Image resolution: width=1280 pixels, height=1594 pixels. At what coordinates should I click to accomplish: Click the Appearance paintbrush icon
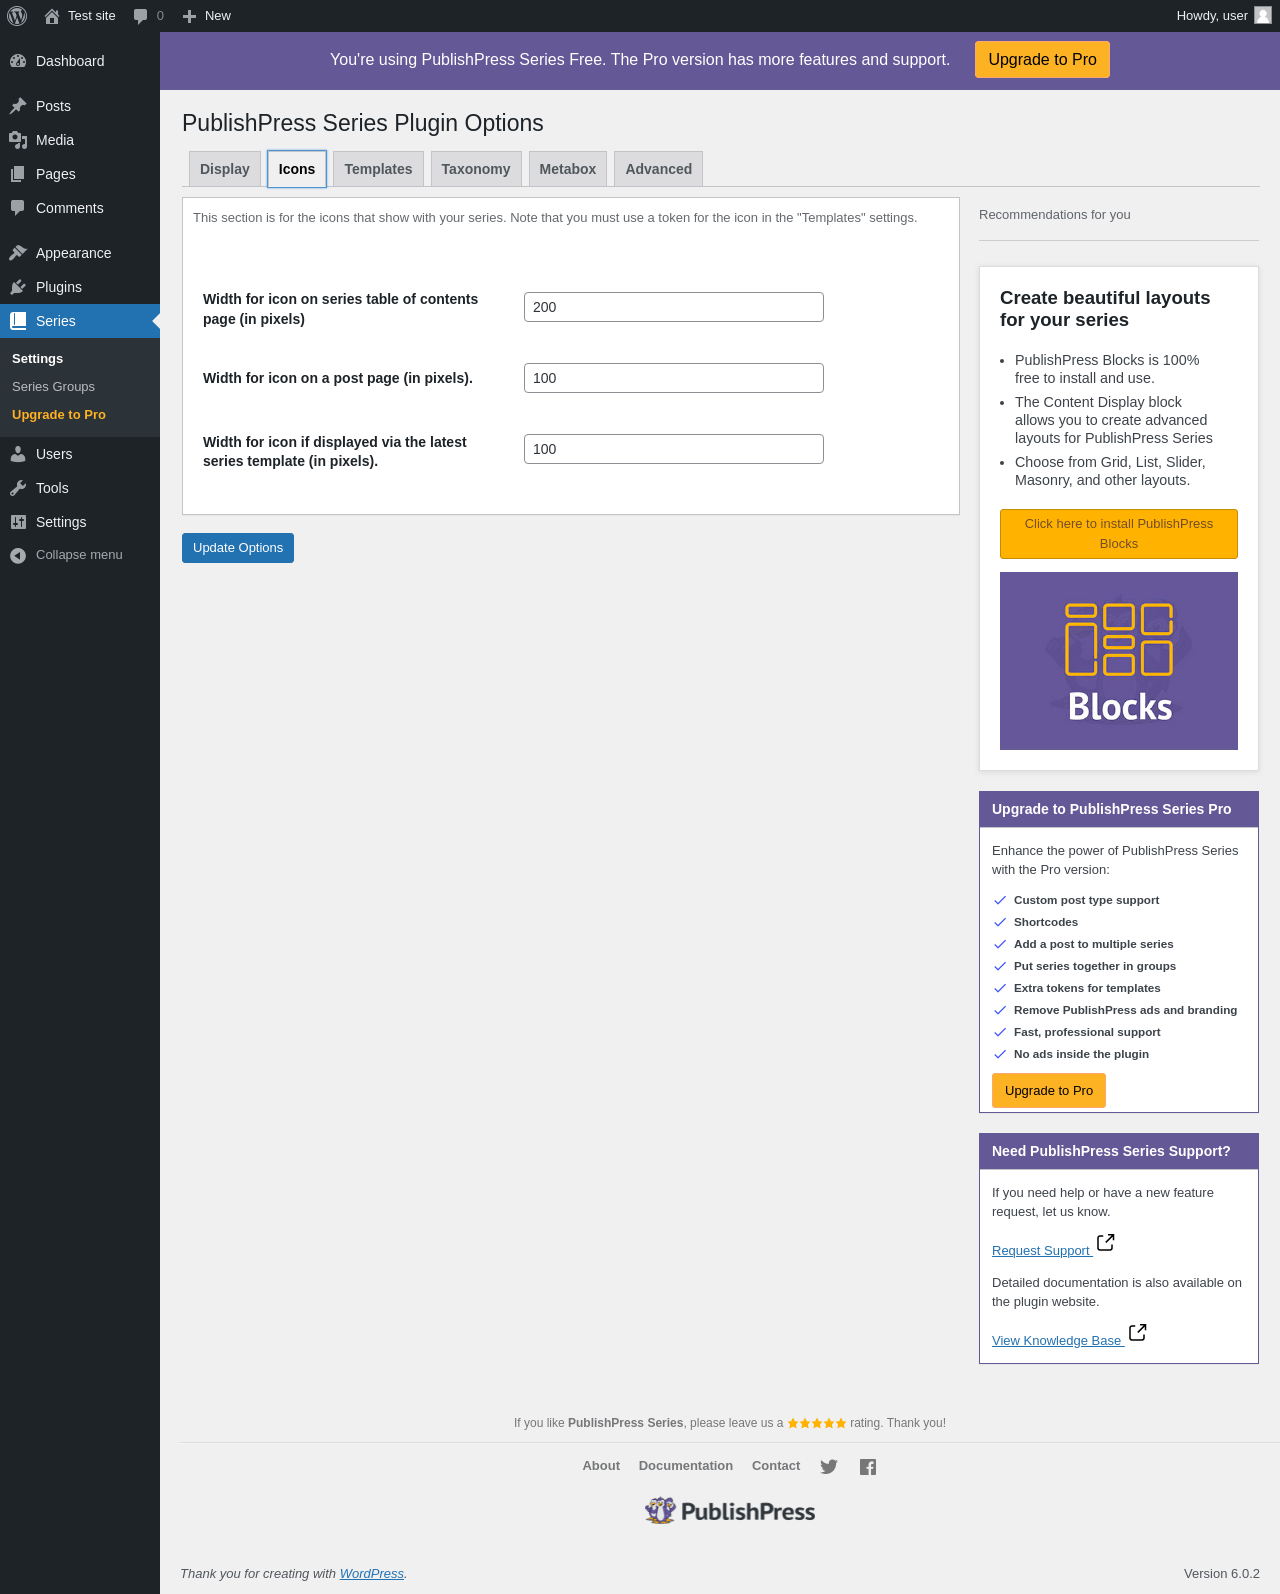point(18,253)
